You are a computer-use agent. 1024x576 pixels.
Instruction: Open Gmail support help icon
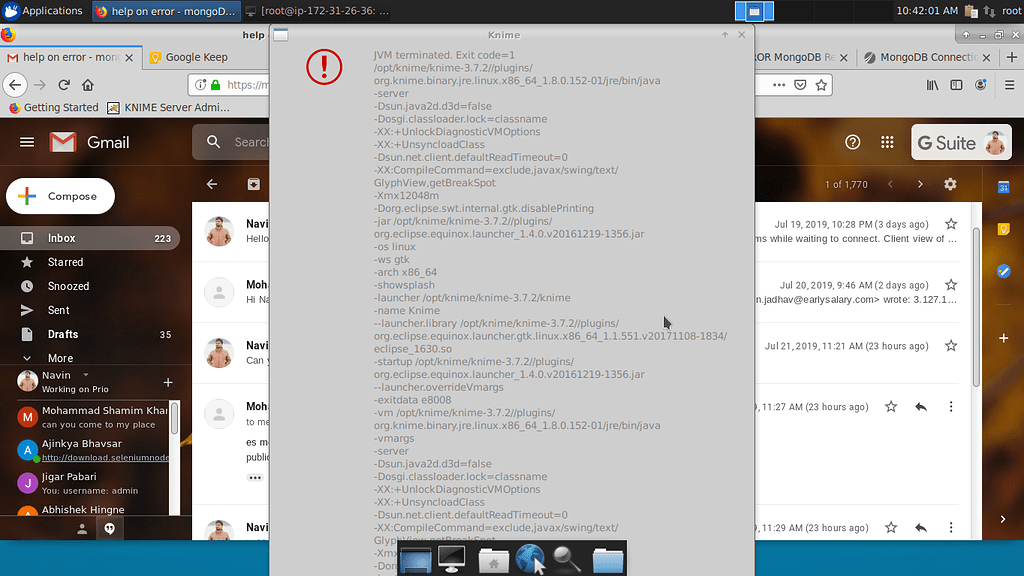[853, 142]
